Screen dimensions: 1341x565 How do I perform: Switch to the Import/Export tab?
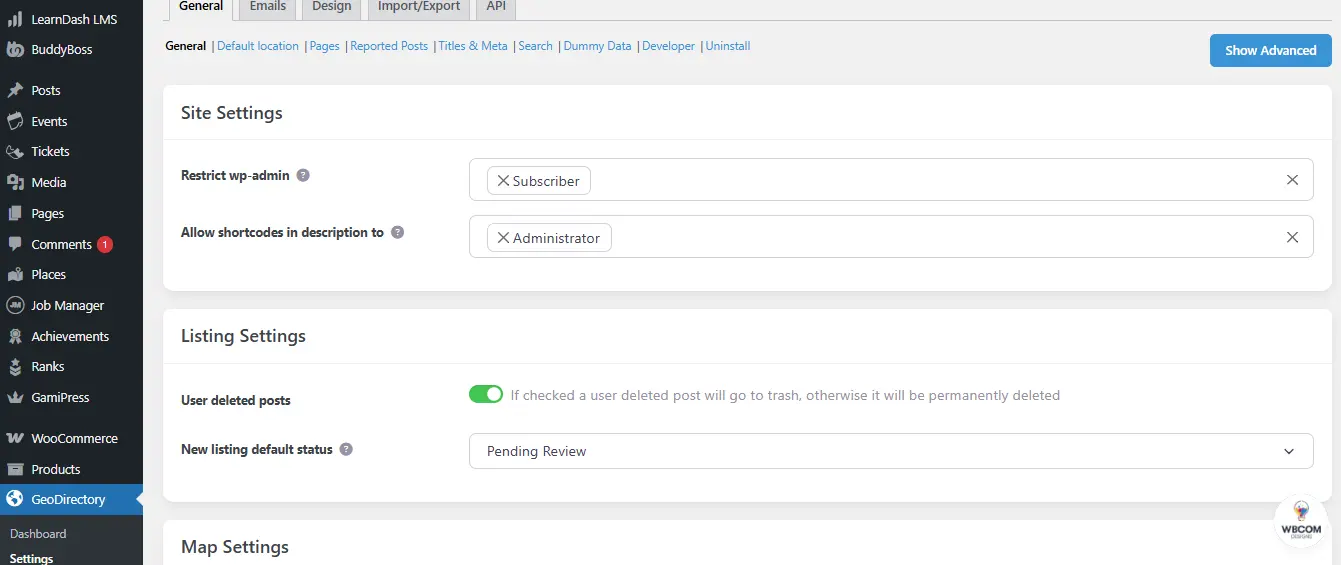point(419,8)
